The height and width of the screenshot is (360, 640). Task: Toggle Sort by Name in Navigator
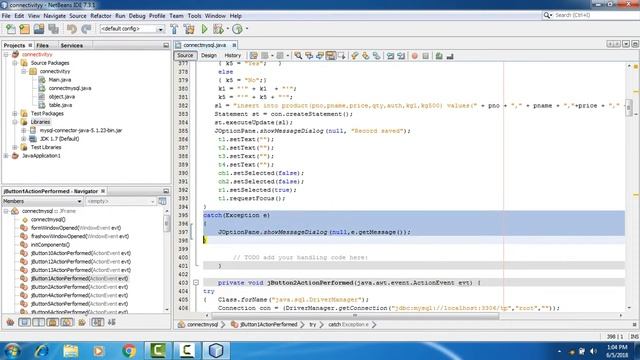97,322
